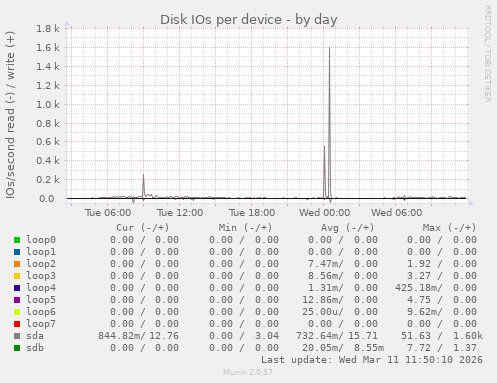Click the loop3 yellow legend swatch
The height and width of the screenshot is (383, 497).
17,276
